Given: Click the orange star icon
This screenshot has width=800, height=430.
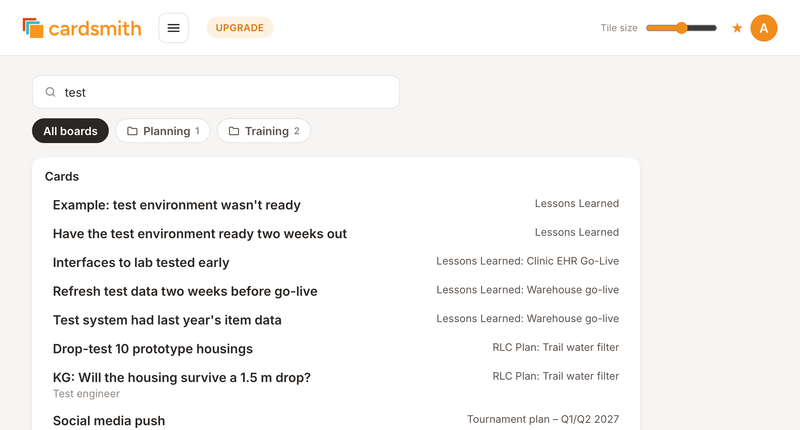Looking at the screenshot, I should pyautogui.click(x=737, y=28).
